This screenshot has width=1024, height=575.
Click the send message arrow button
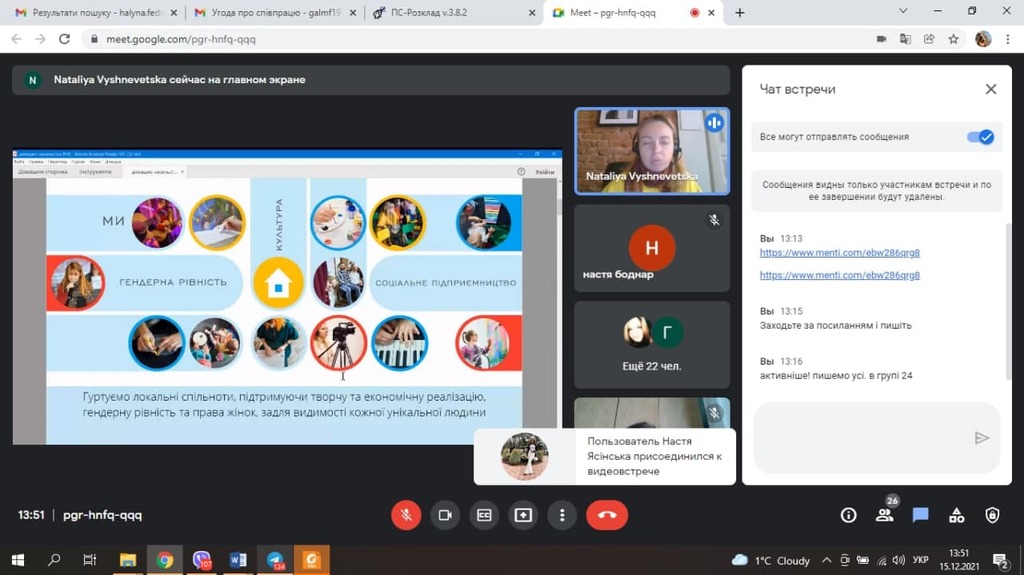click(x=981, y=438)
